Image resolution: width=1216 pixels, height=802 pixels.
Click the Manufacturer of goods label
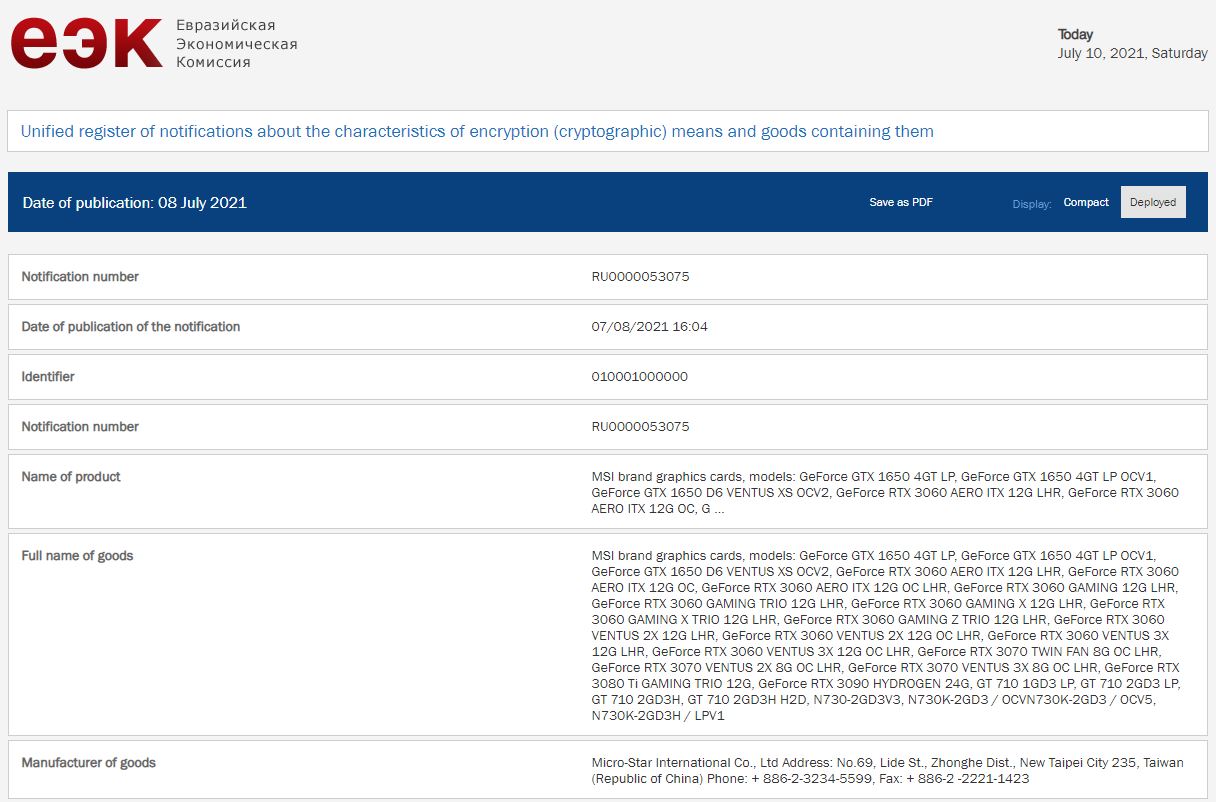[89, 763]
